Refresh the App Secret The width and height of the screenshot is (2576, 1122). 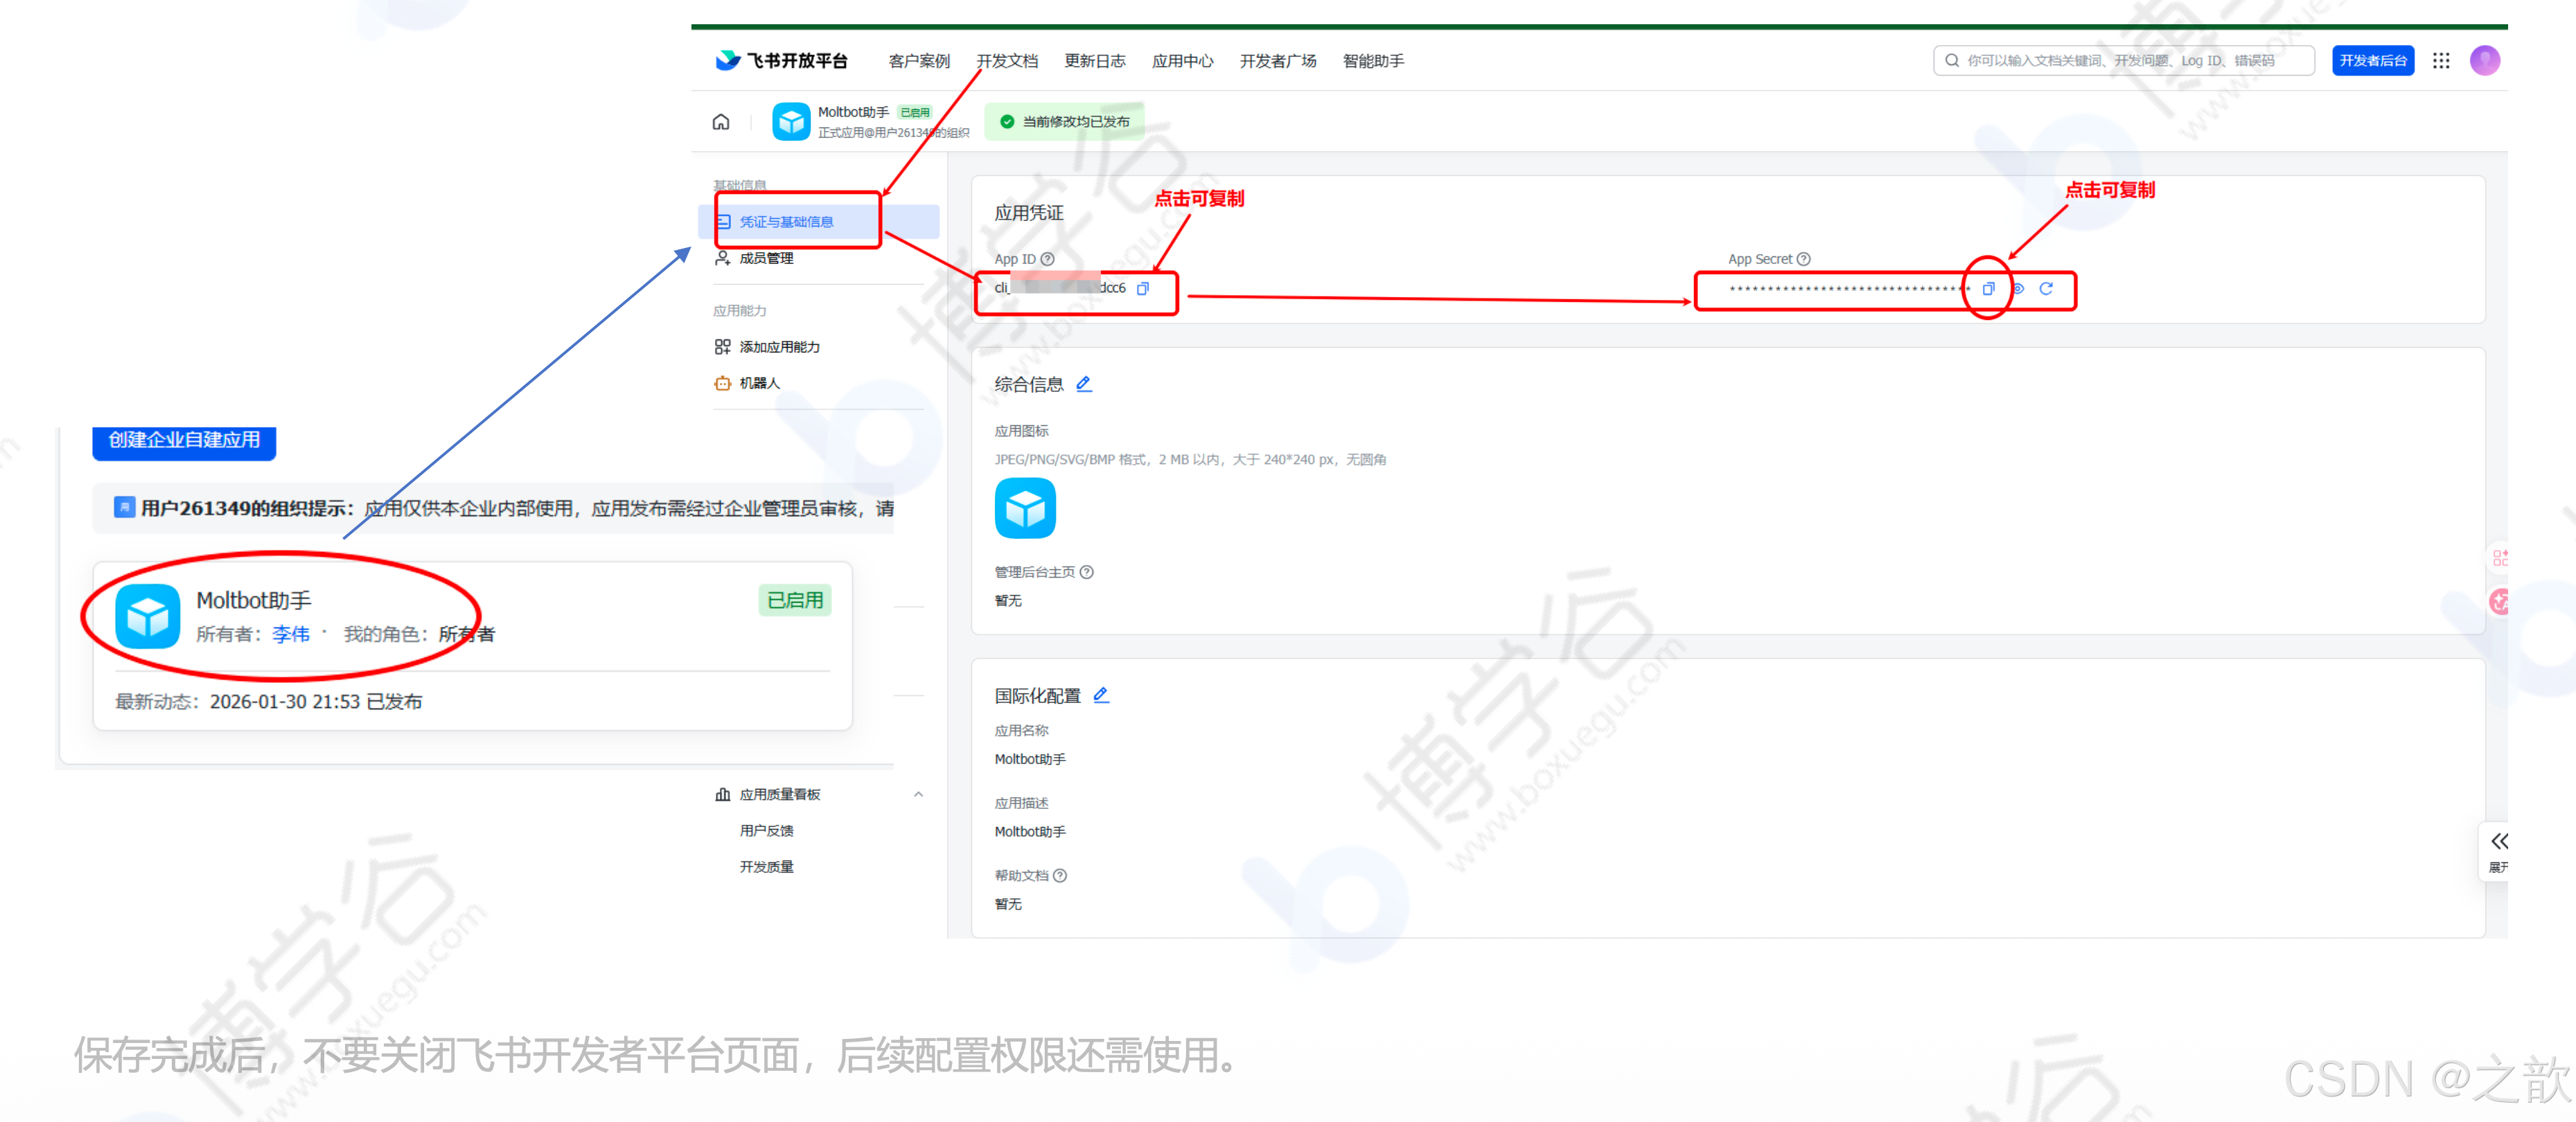(x=2046, y=289)
